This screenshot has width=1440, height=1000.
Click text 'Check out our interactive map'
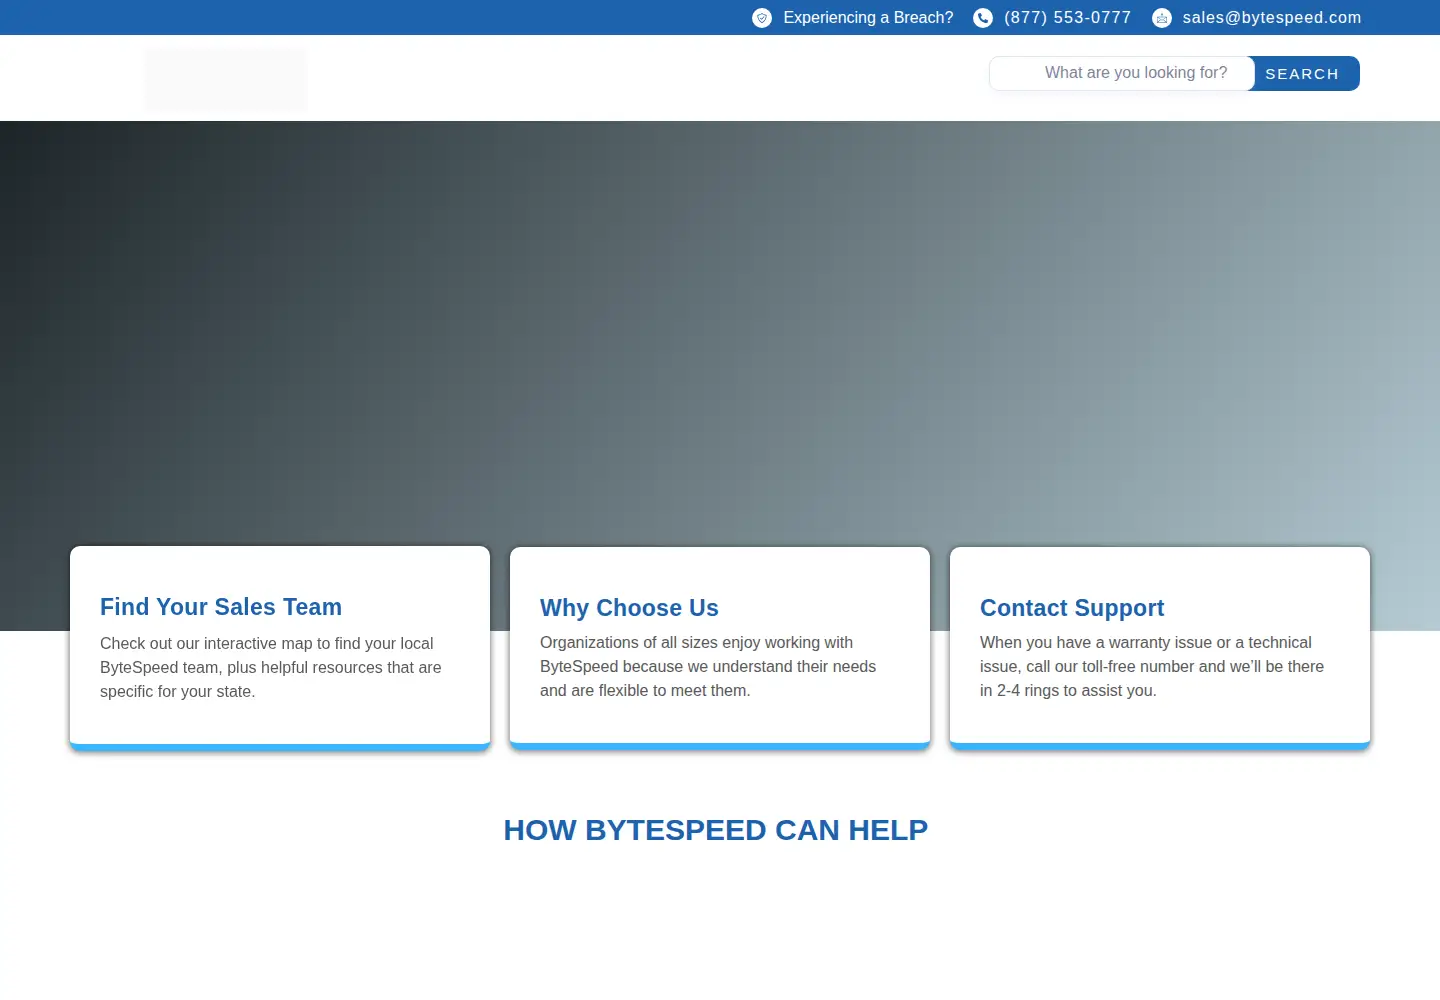[x=206, y=643]
